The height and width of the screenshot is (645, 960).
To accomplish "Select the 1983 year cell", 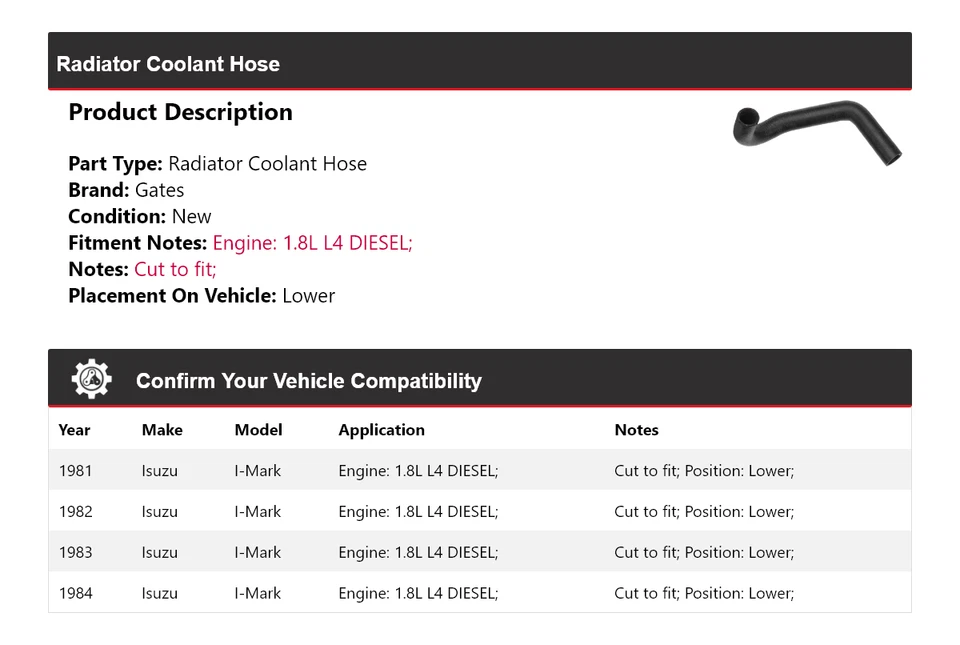I will click(75, 553).
